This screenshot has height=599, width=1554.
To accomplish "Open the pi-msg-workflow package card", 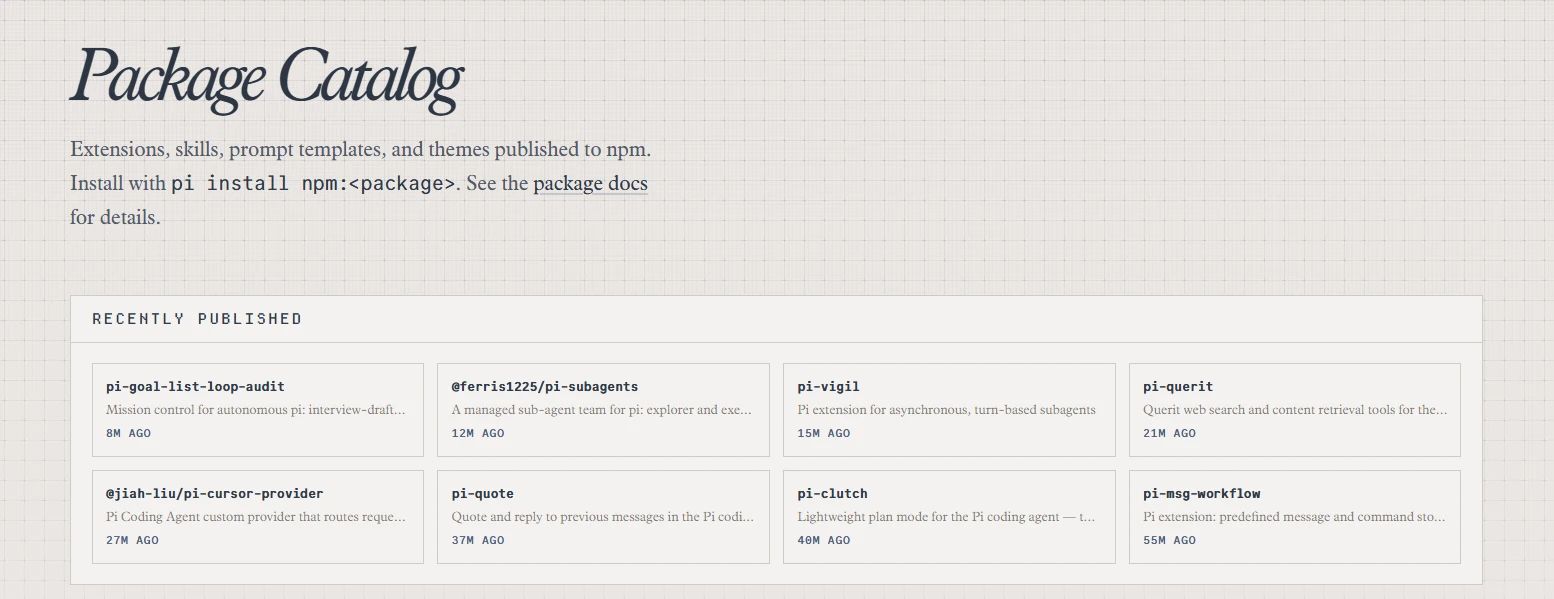I will [1295, 517].
